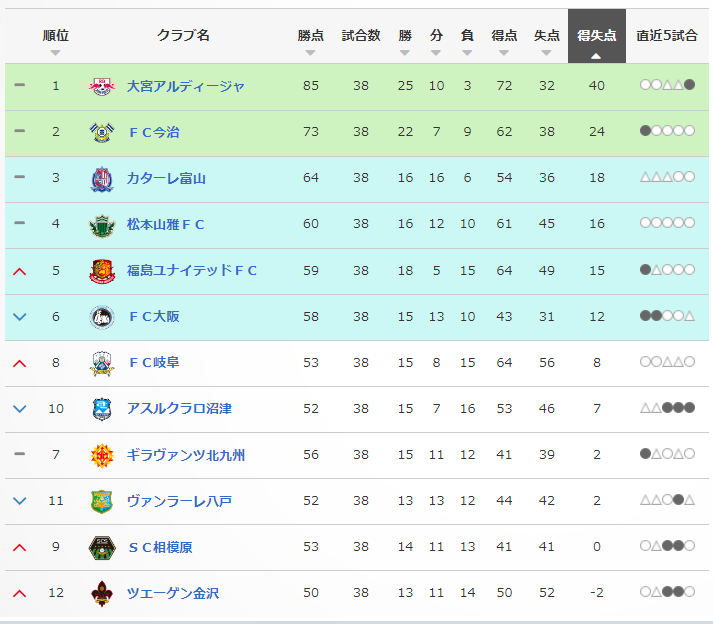Open the ヴァンラーレ八戸 club link
713x624 pixels.
click(x=179, y=501)
